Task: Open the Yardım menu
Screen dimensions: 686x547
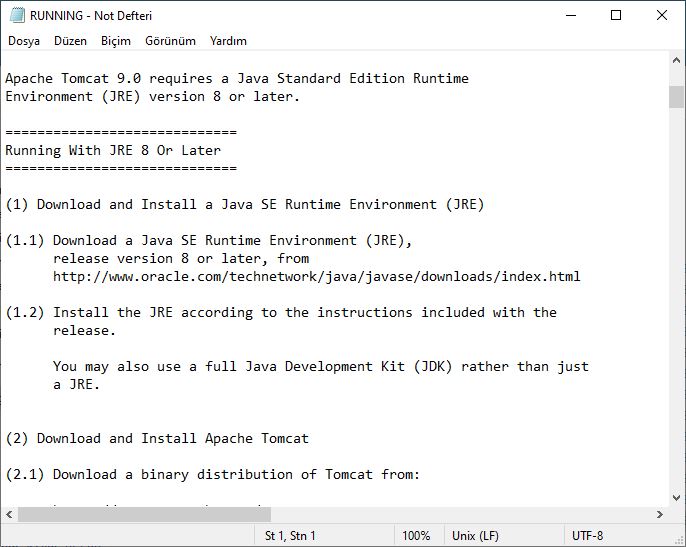Action: [x=228, y=41]
